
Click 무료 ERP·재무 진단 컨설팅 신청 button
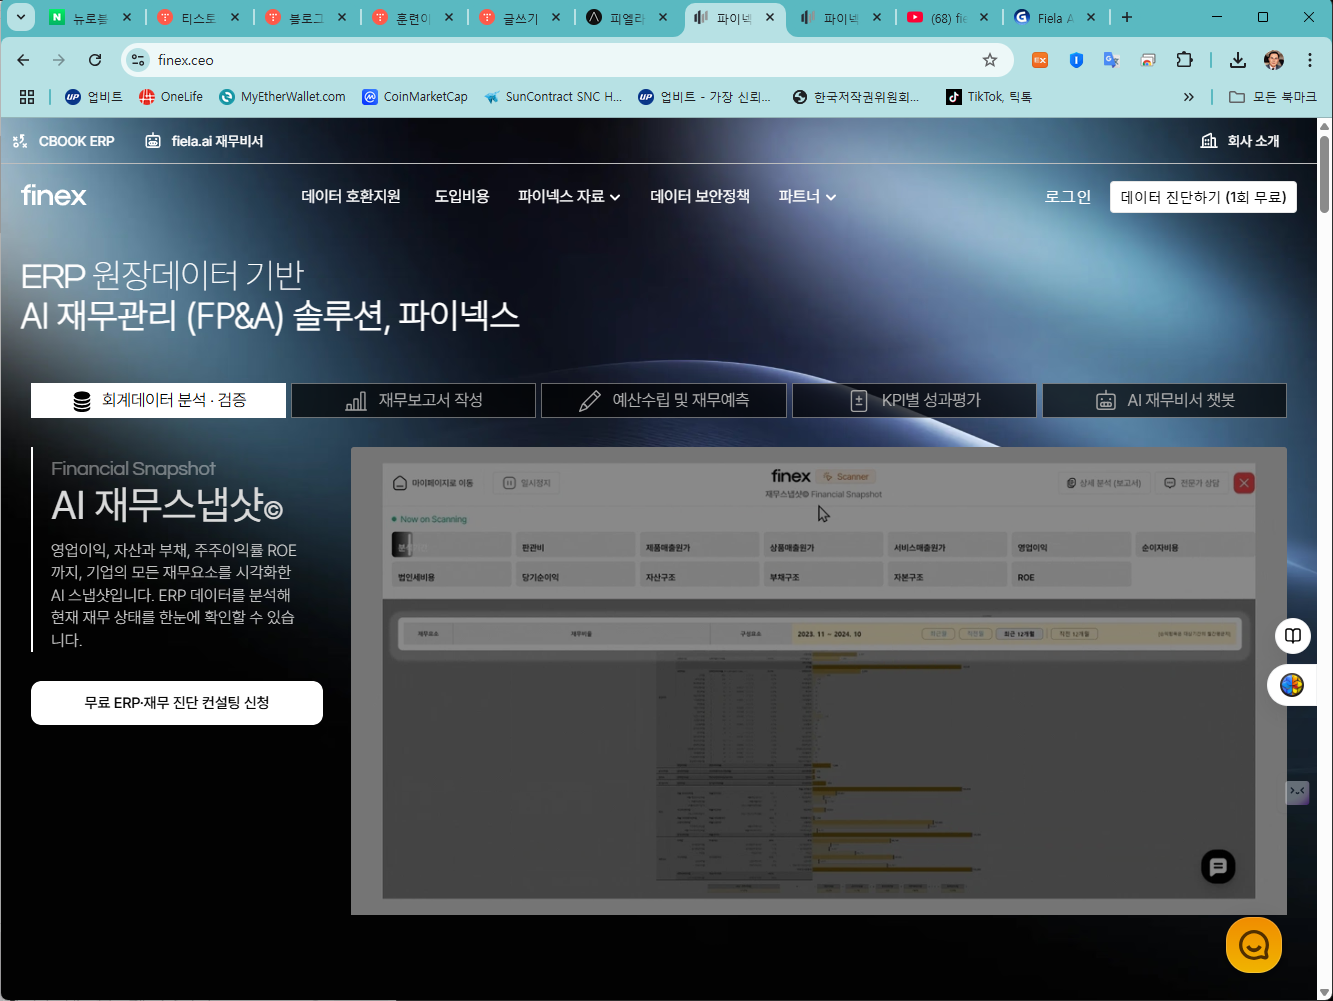(177, 703)
